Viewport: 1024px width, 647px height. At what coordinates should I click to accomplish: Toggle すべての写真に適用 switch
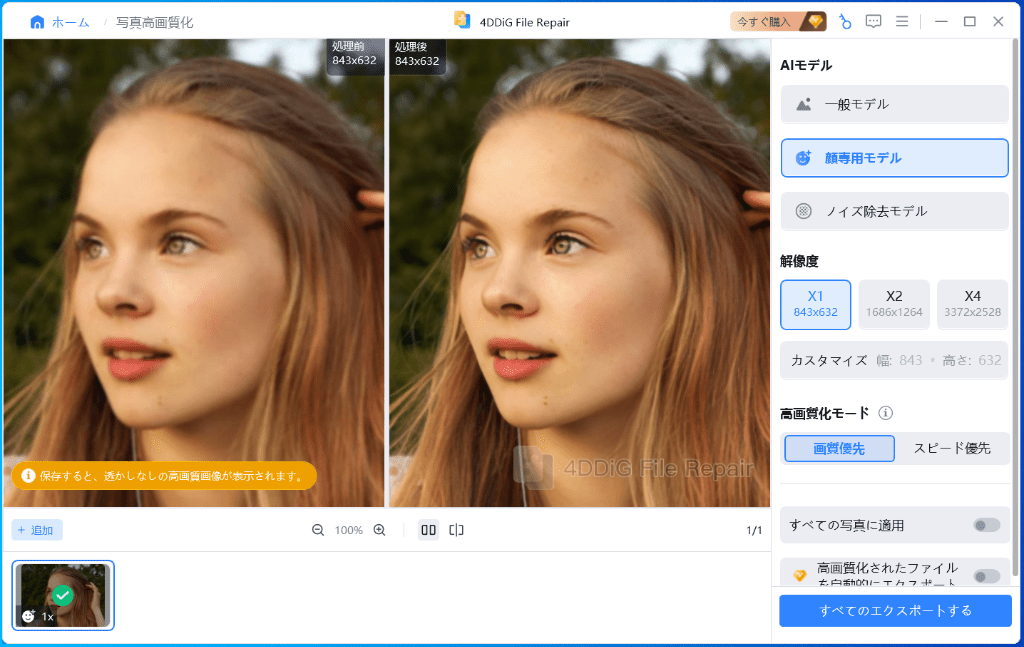(x=986, y=525)
